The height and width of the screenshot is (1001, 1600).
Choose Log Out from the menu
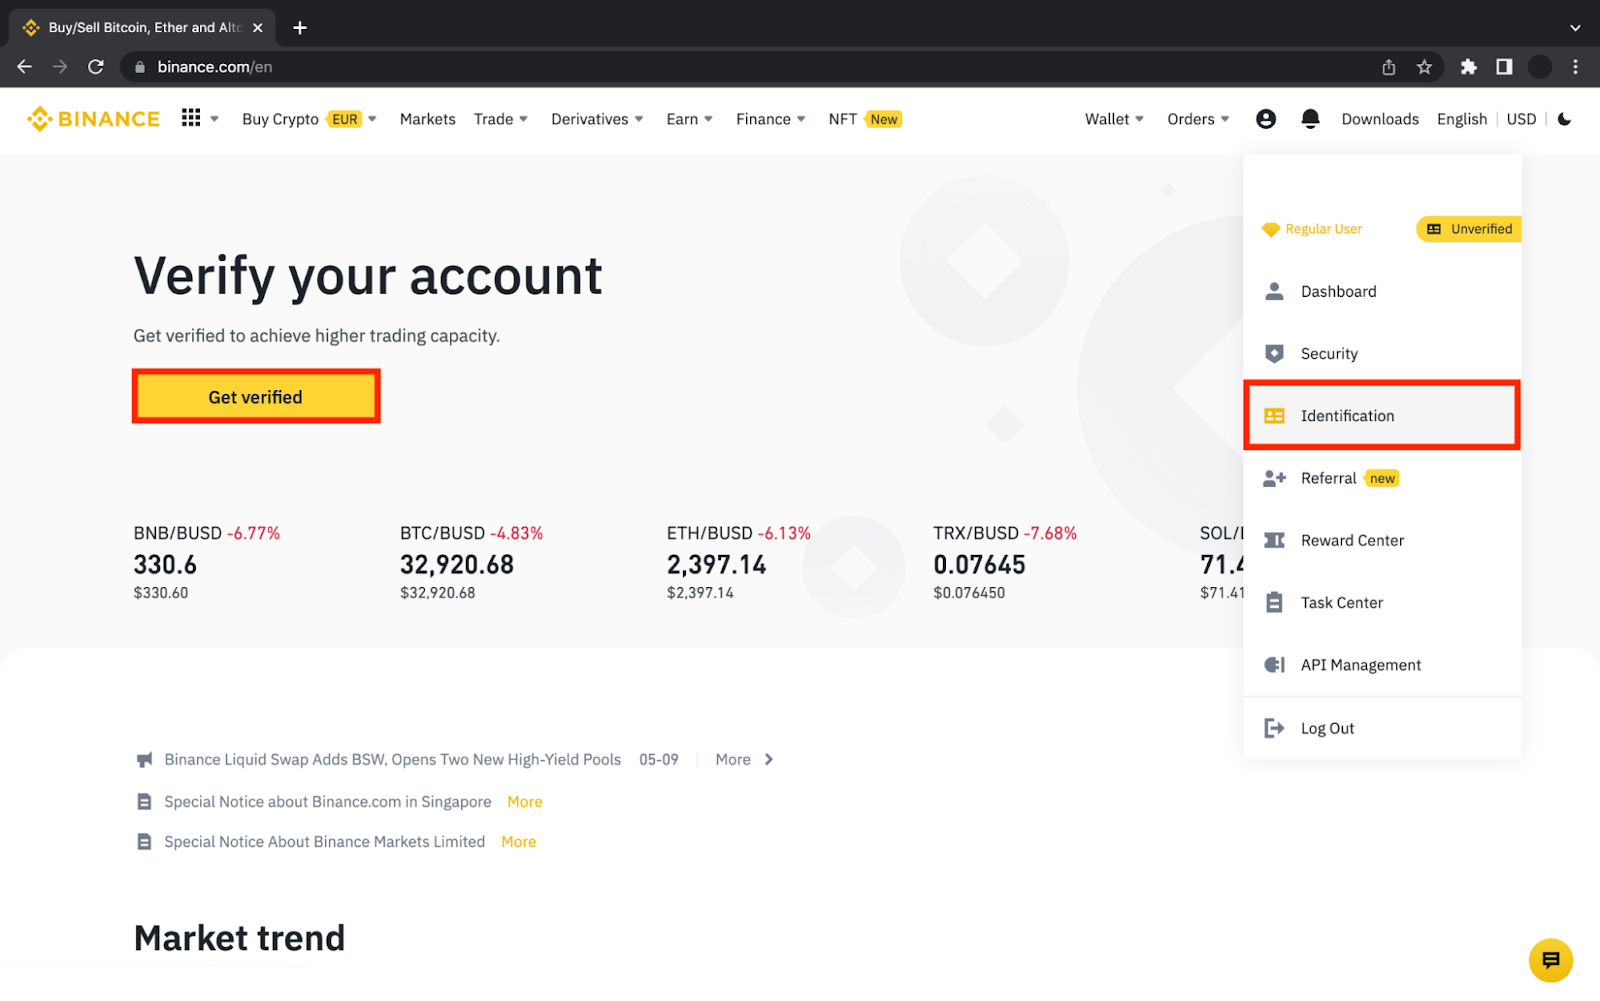[x=1327, y=729]
